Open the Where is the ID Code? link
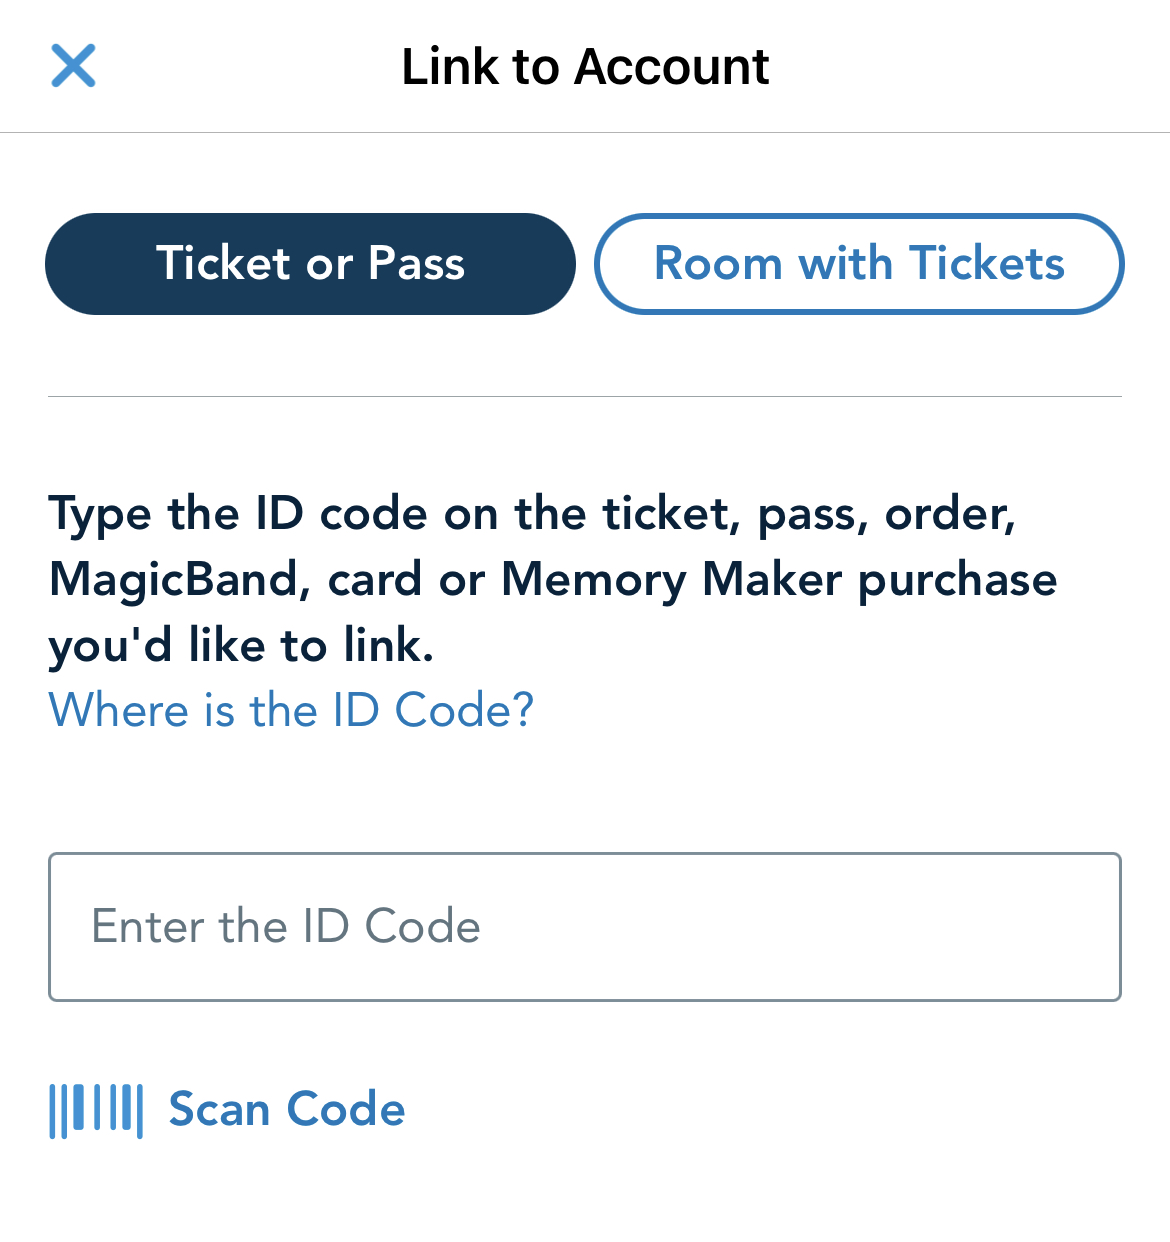 point(291,710)
